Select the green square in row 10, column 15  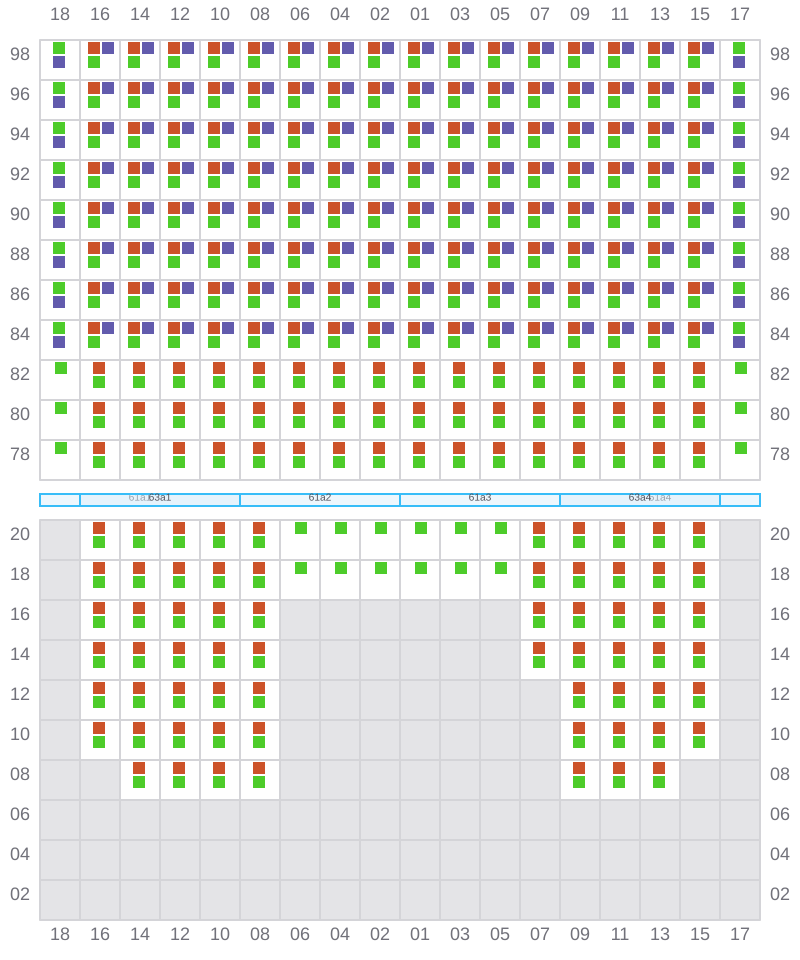pos(699,742)
